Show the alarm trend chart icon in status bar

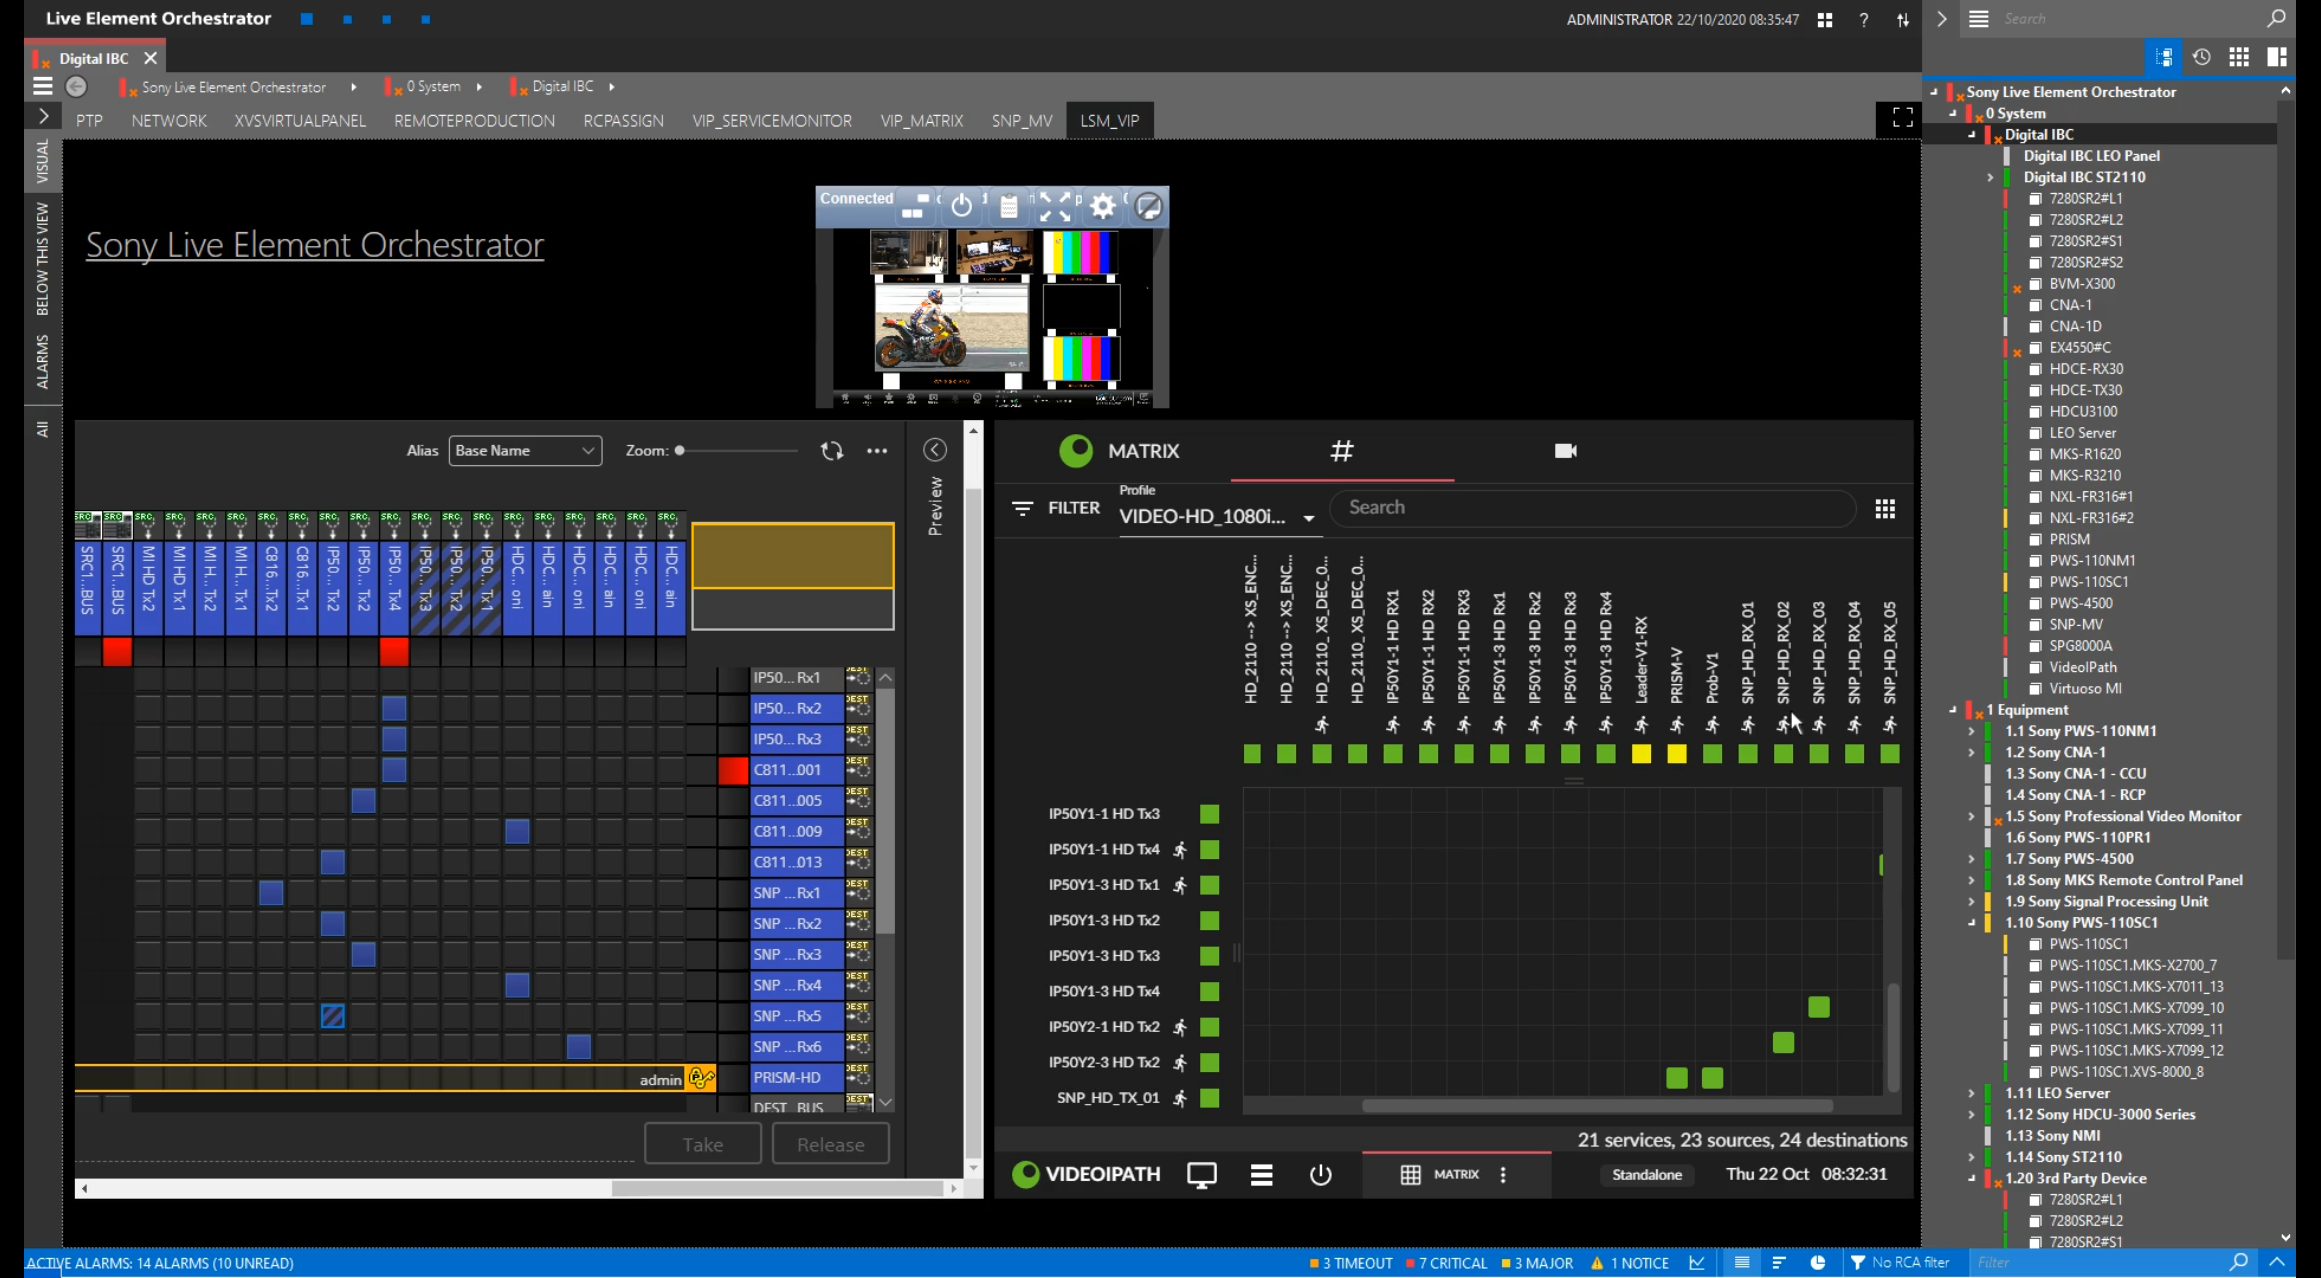(1697, 1263)
